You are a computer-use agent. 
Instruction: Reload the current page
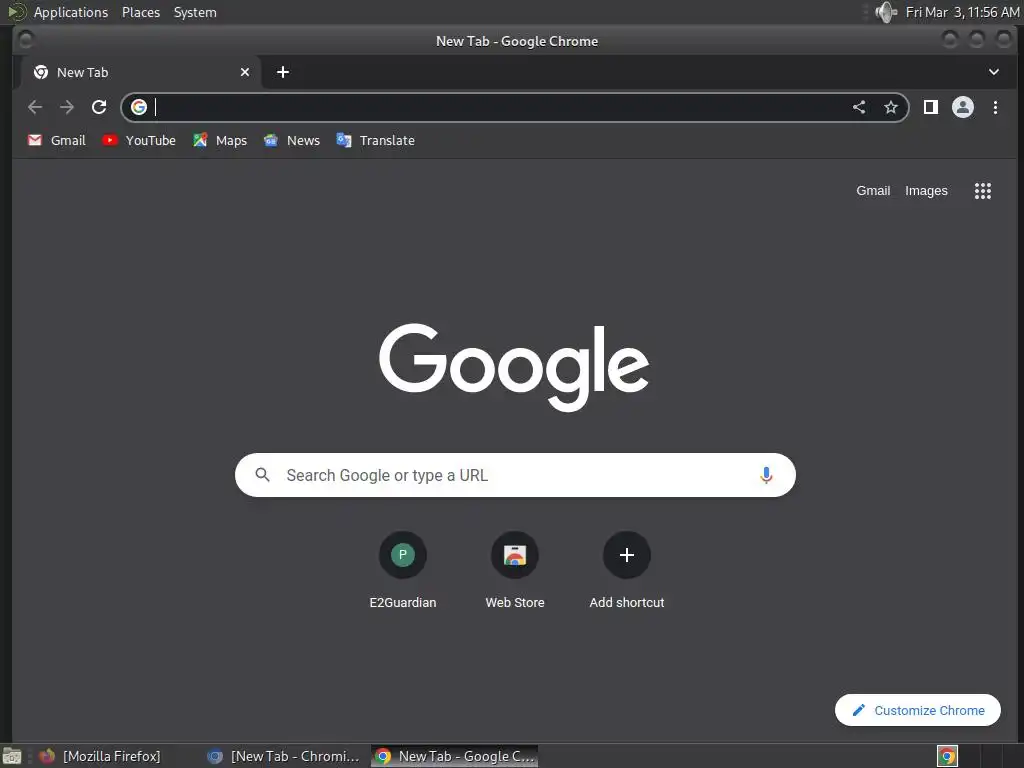99,107
